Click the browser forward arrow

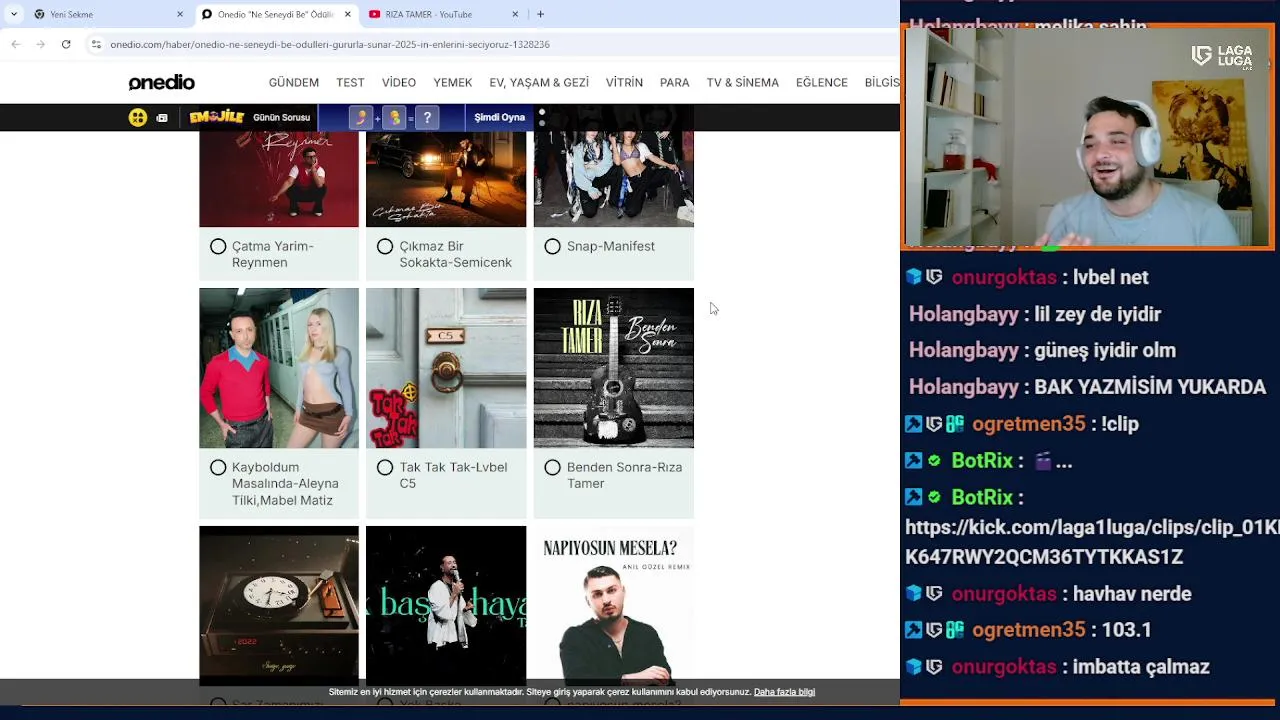40,44
